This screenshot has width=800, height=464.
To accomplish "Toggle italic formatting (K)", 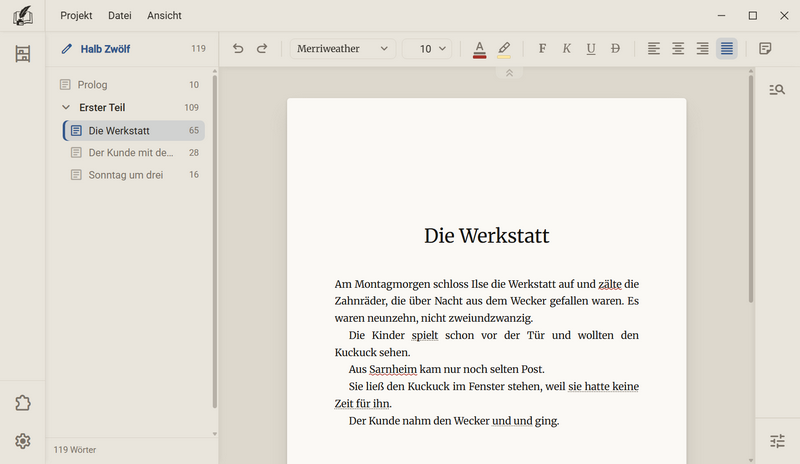I will click(566, 48).
